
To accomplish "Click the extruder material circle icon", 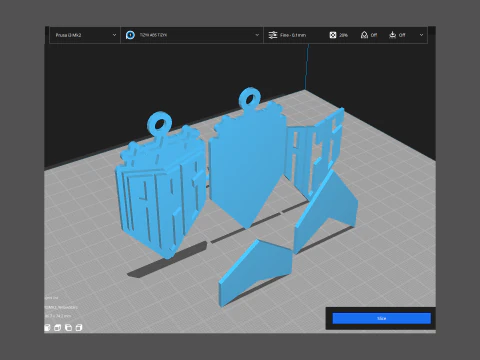I will [x=130, y=35].
